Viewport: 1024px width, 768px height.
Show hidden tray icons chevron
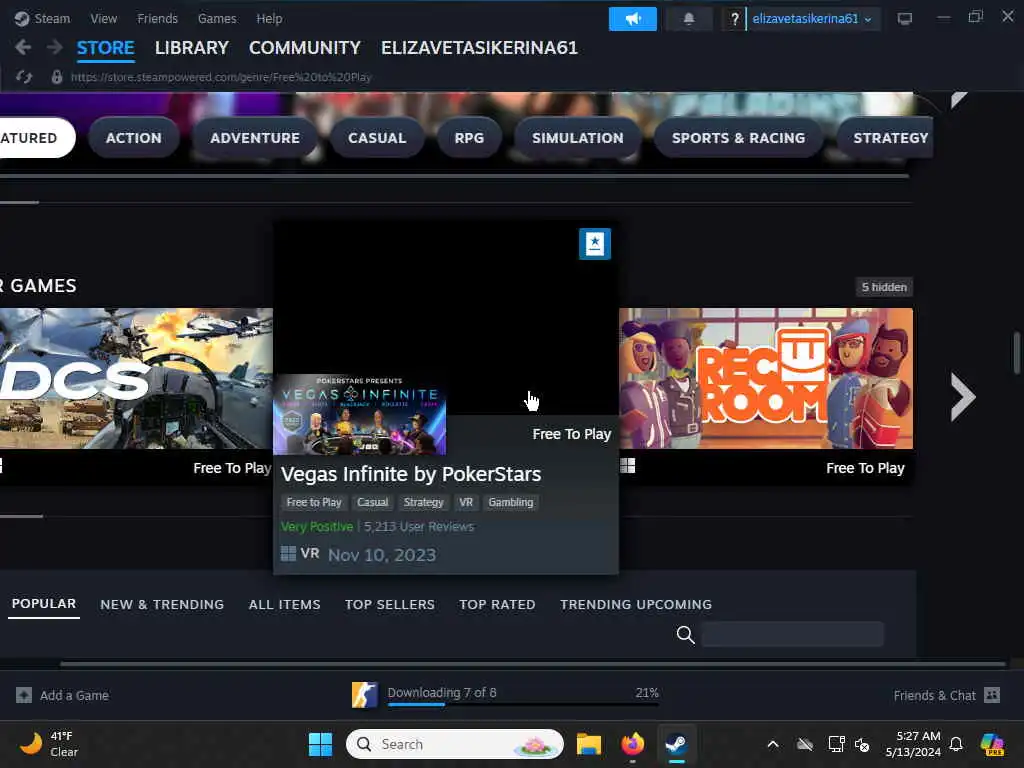(x=773, y=744)
